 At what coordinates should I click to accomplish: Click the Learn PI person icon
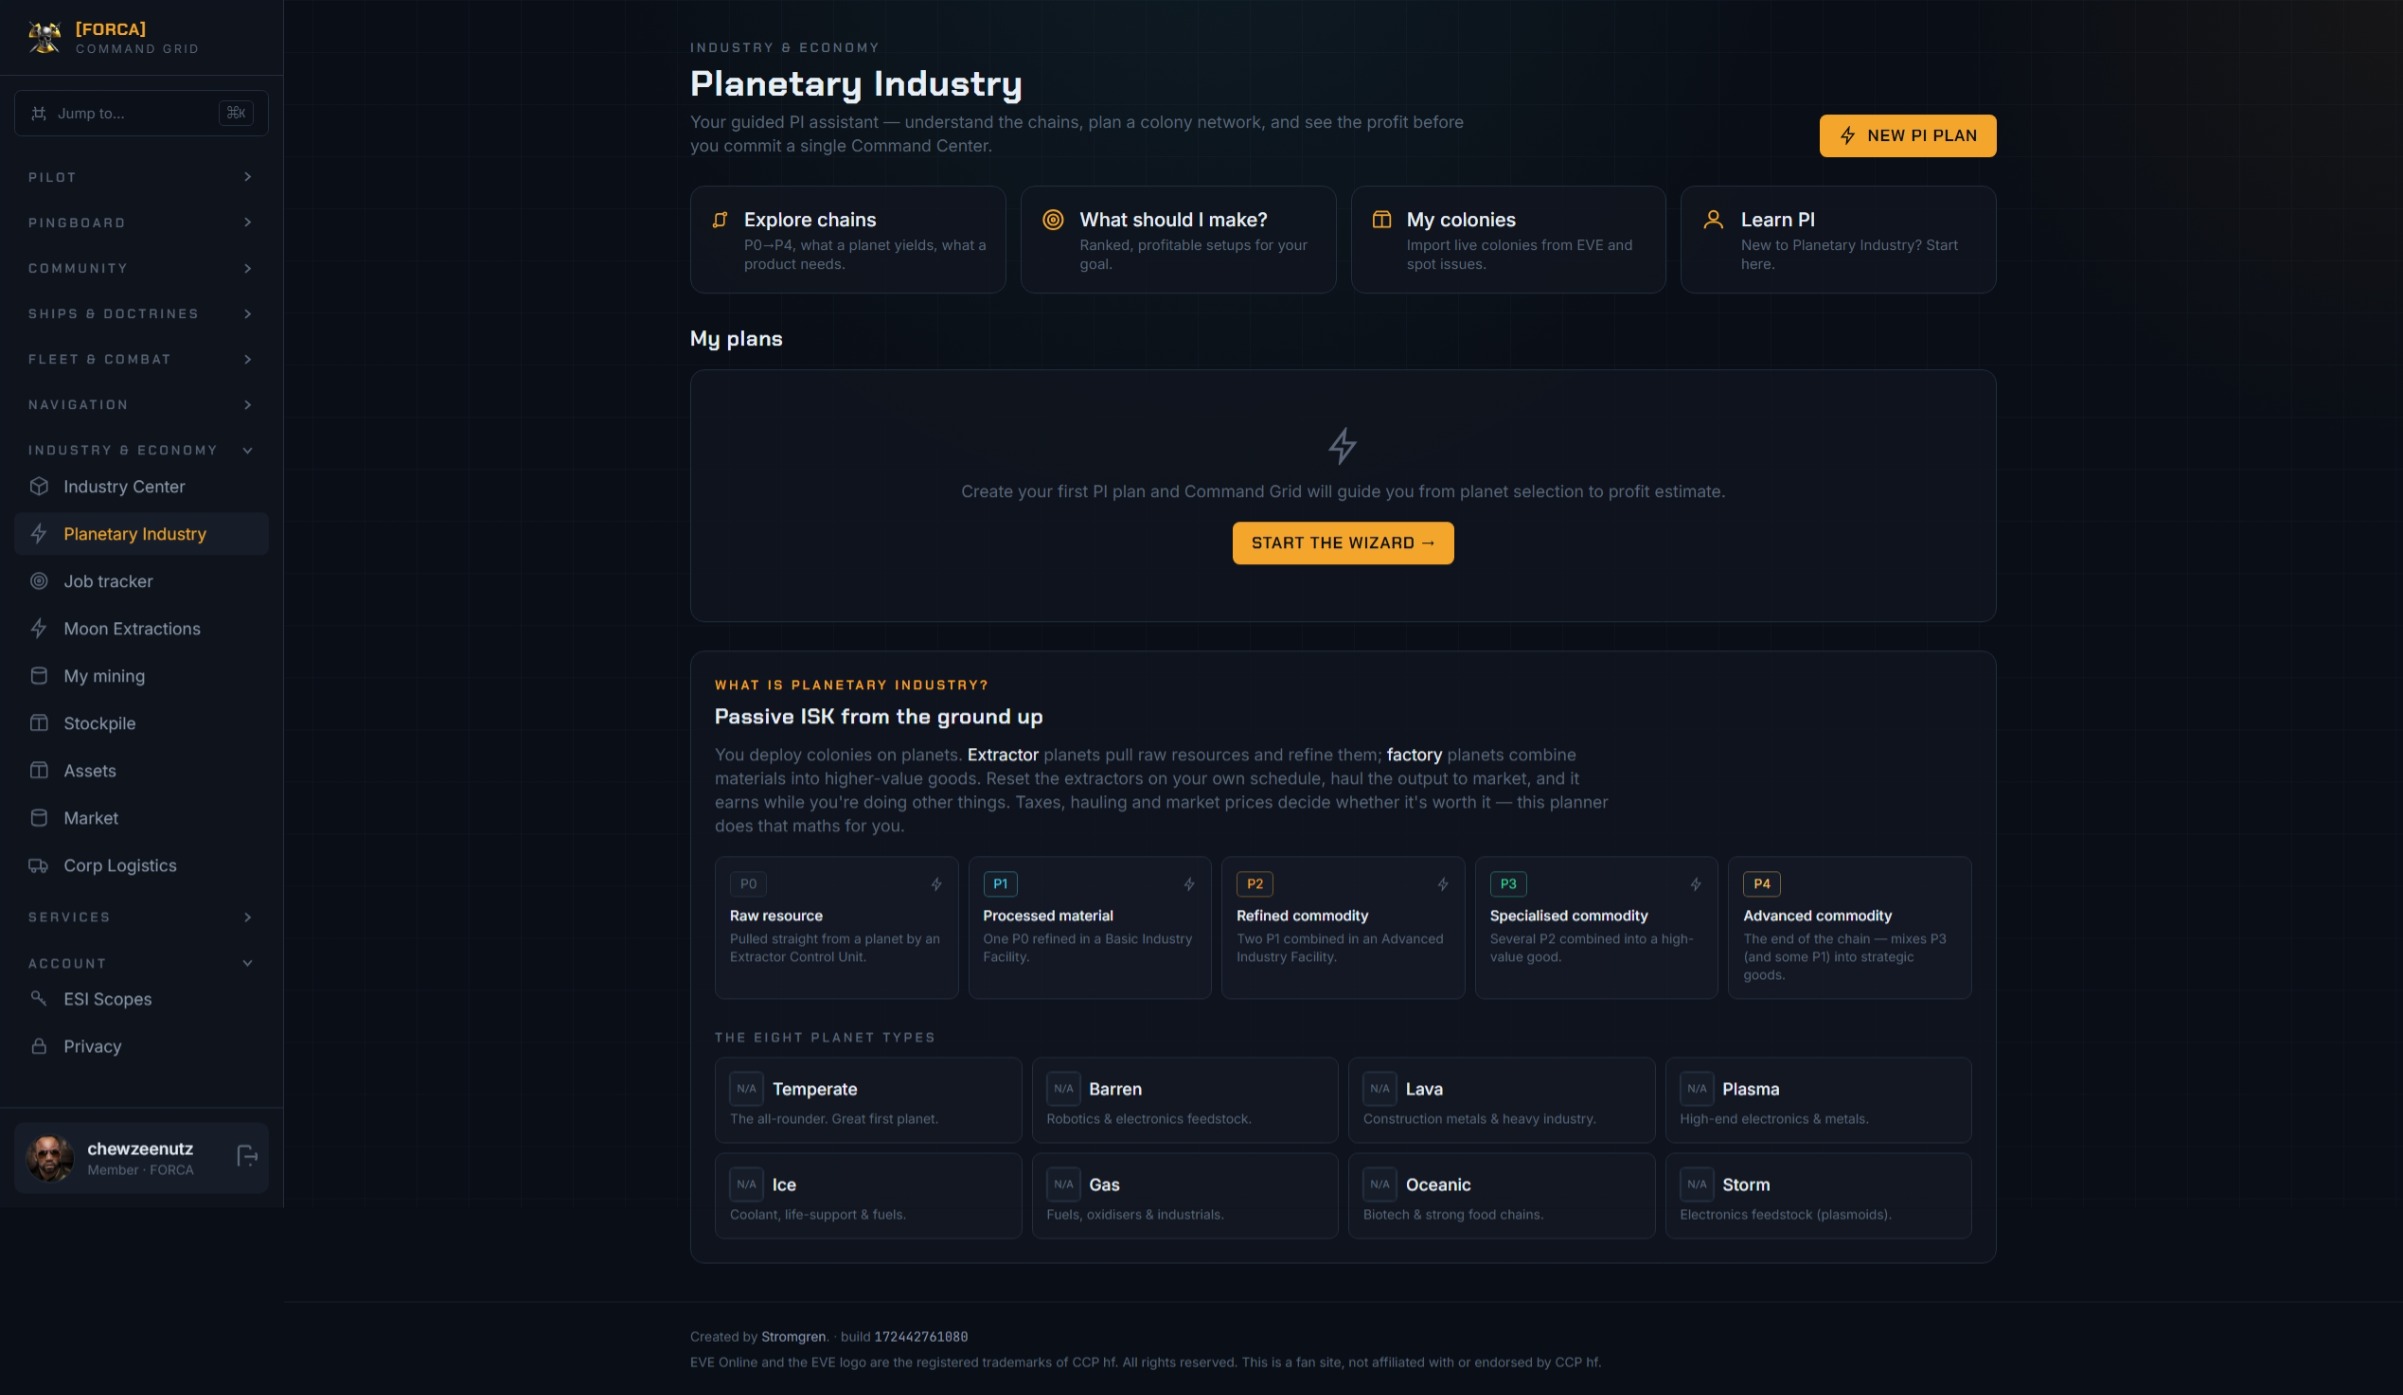click(1714, 220)
